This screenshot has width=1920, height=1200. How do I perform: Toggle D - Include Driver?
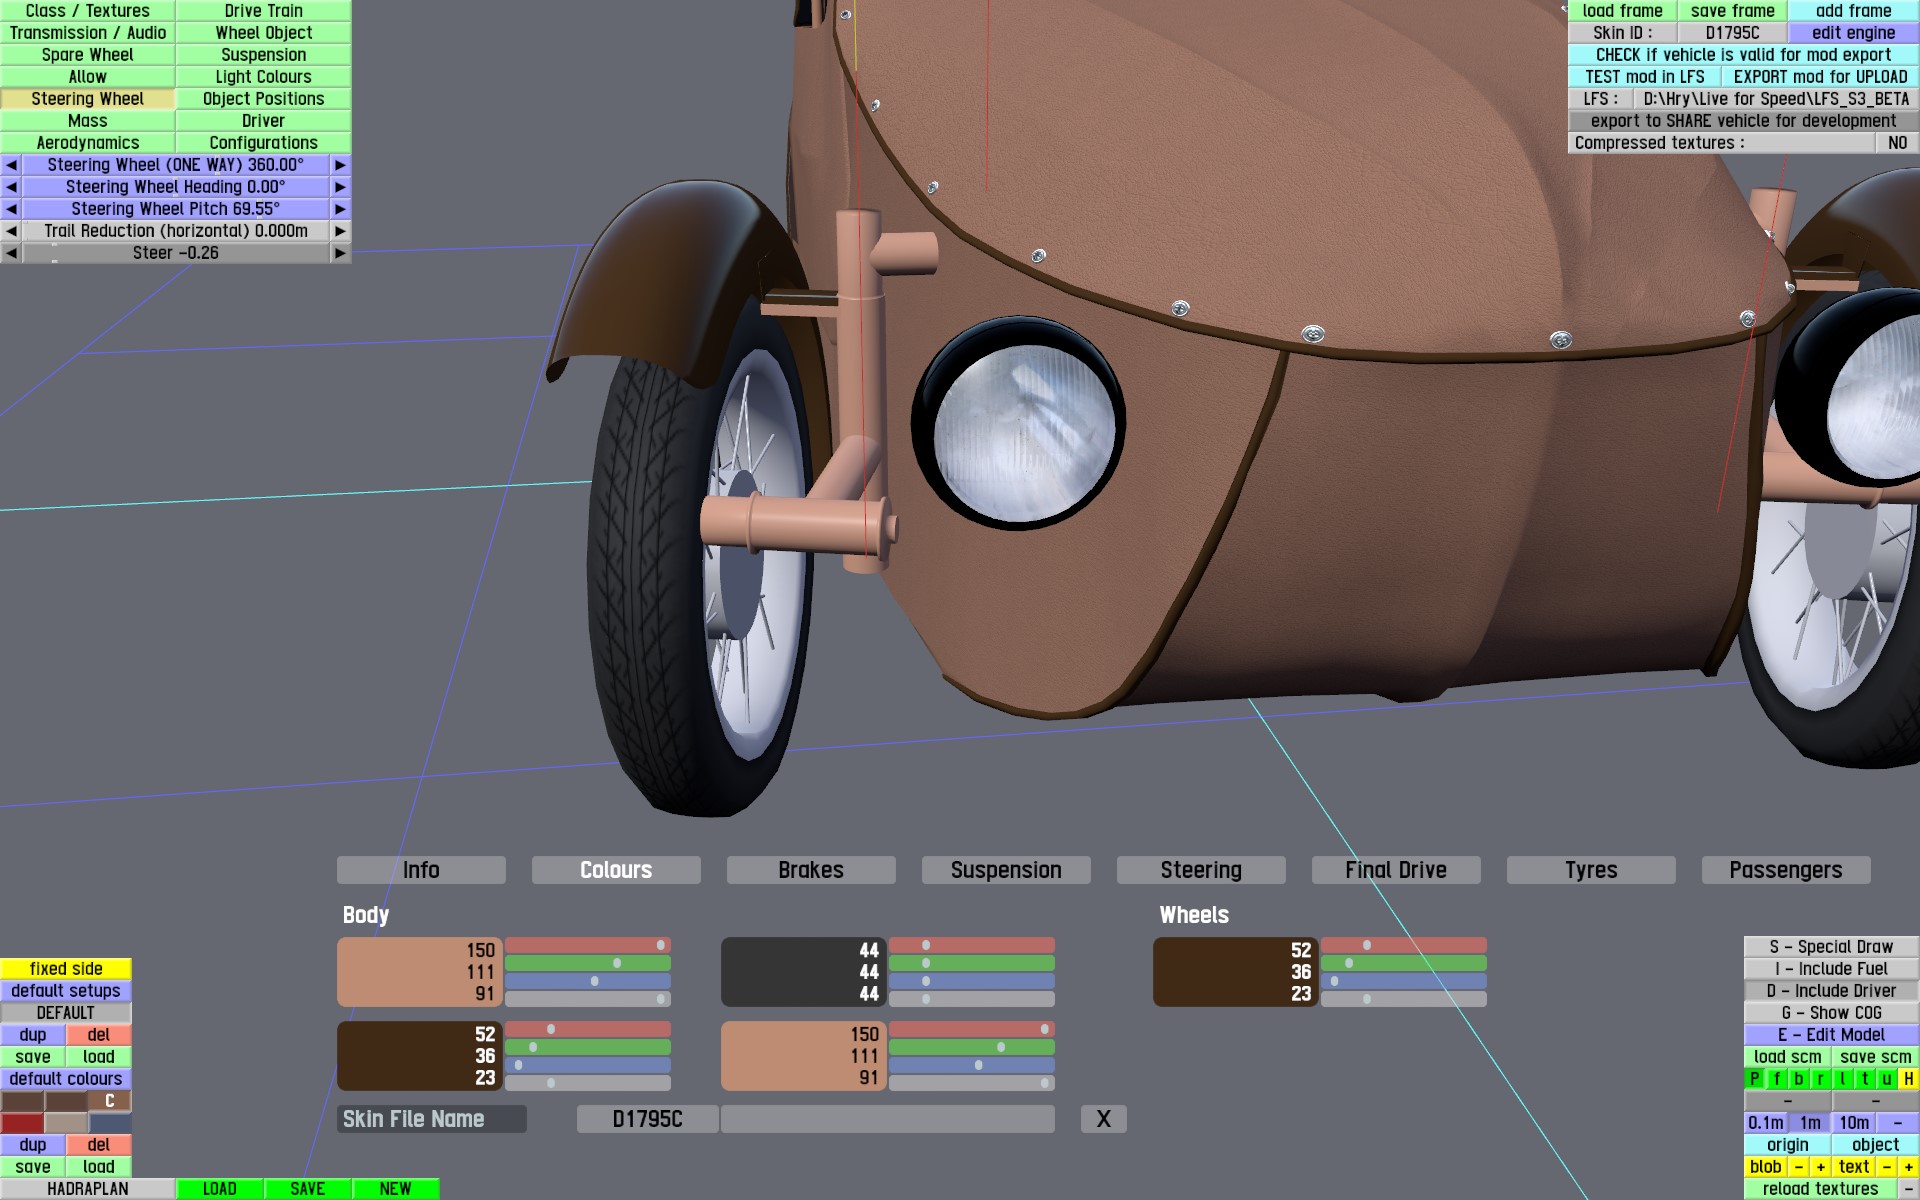point(1831,991)
